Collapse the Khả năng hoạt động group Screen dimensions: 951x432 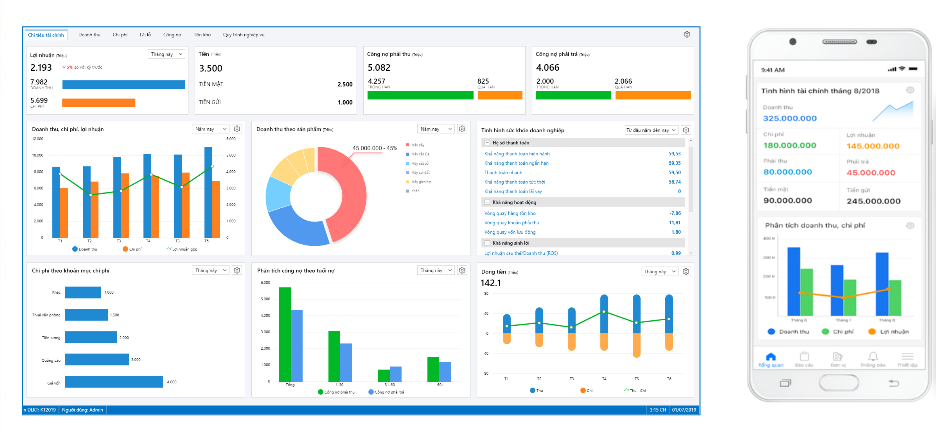tap(486, 203)
